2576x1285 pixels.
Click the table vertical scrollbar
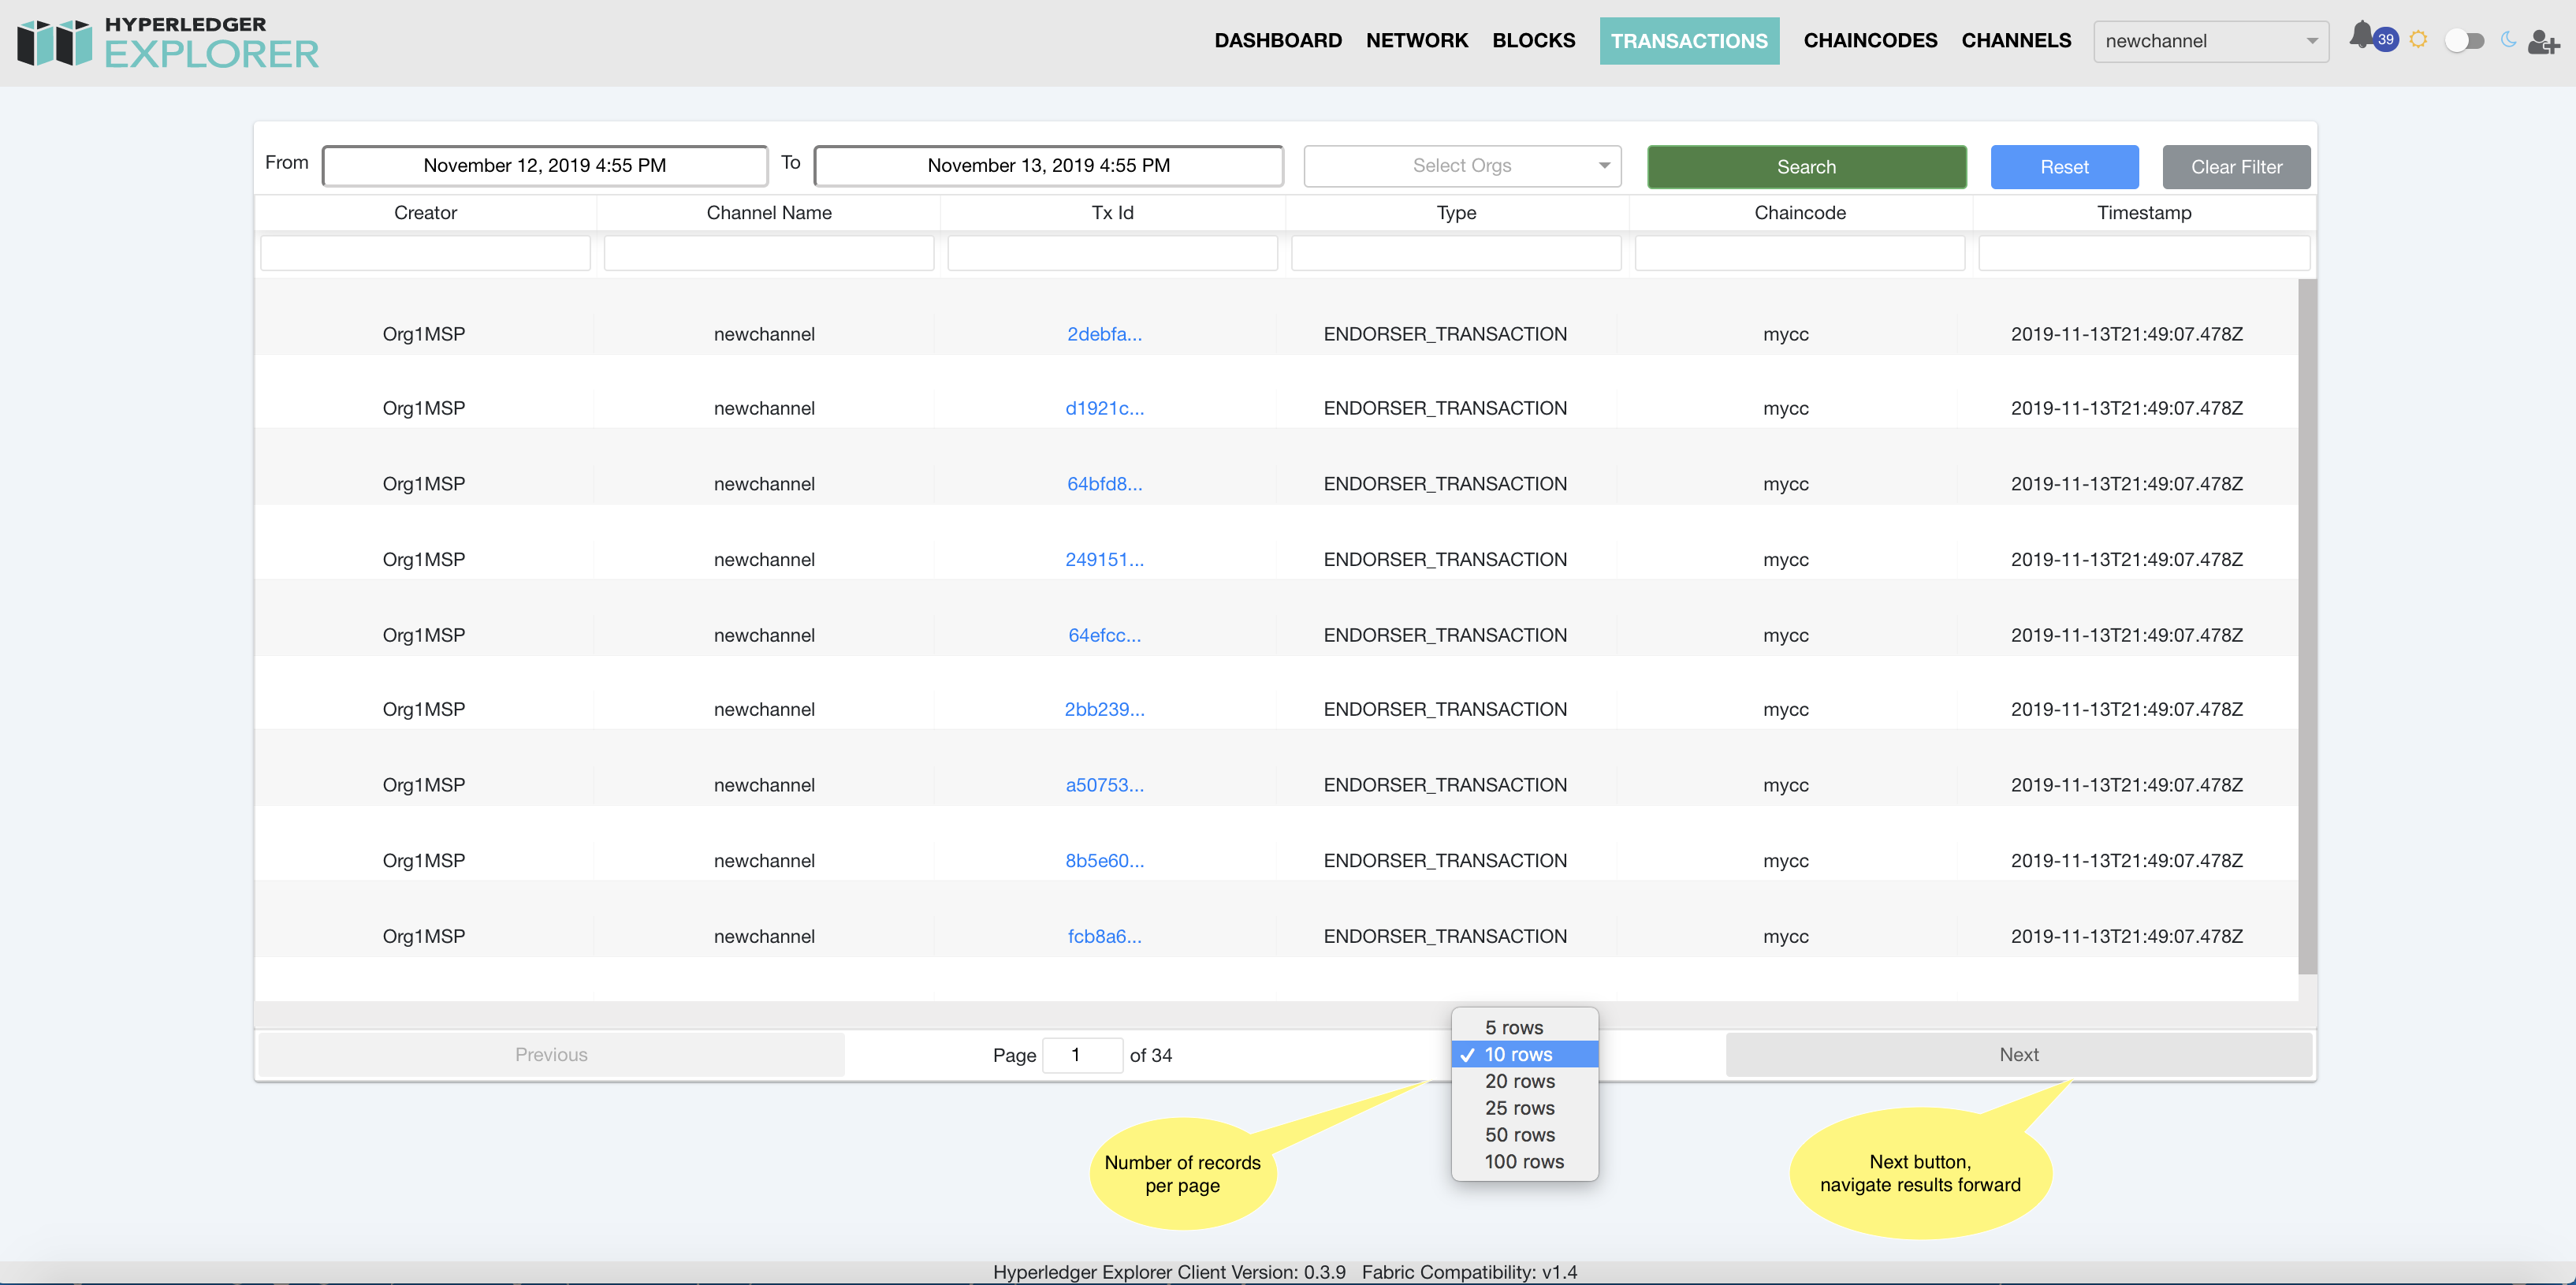tap(2307, 626)
